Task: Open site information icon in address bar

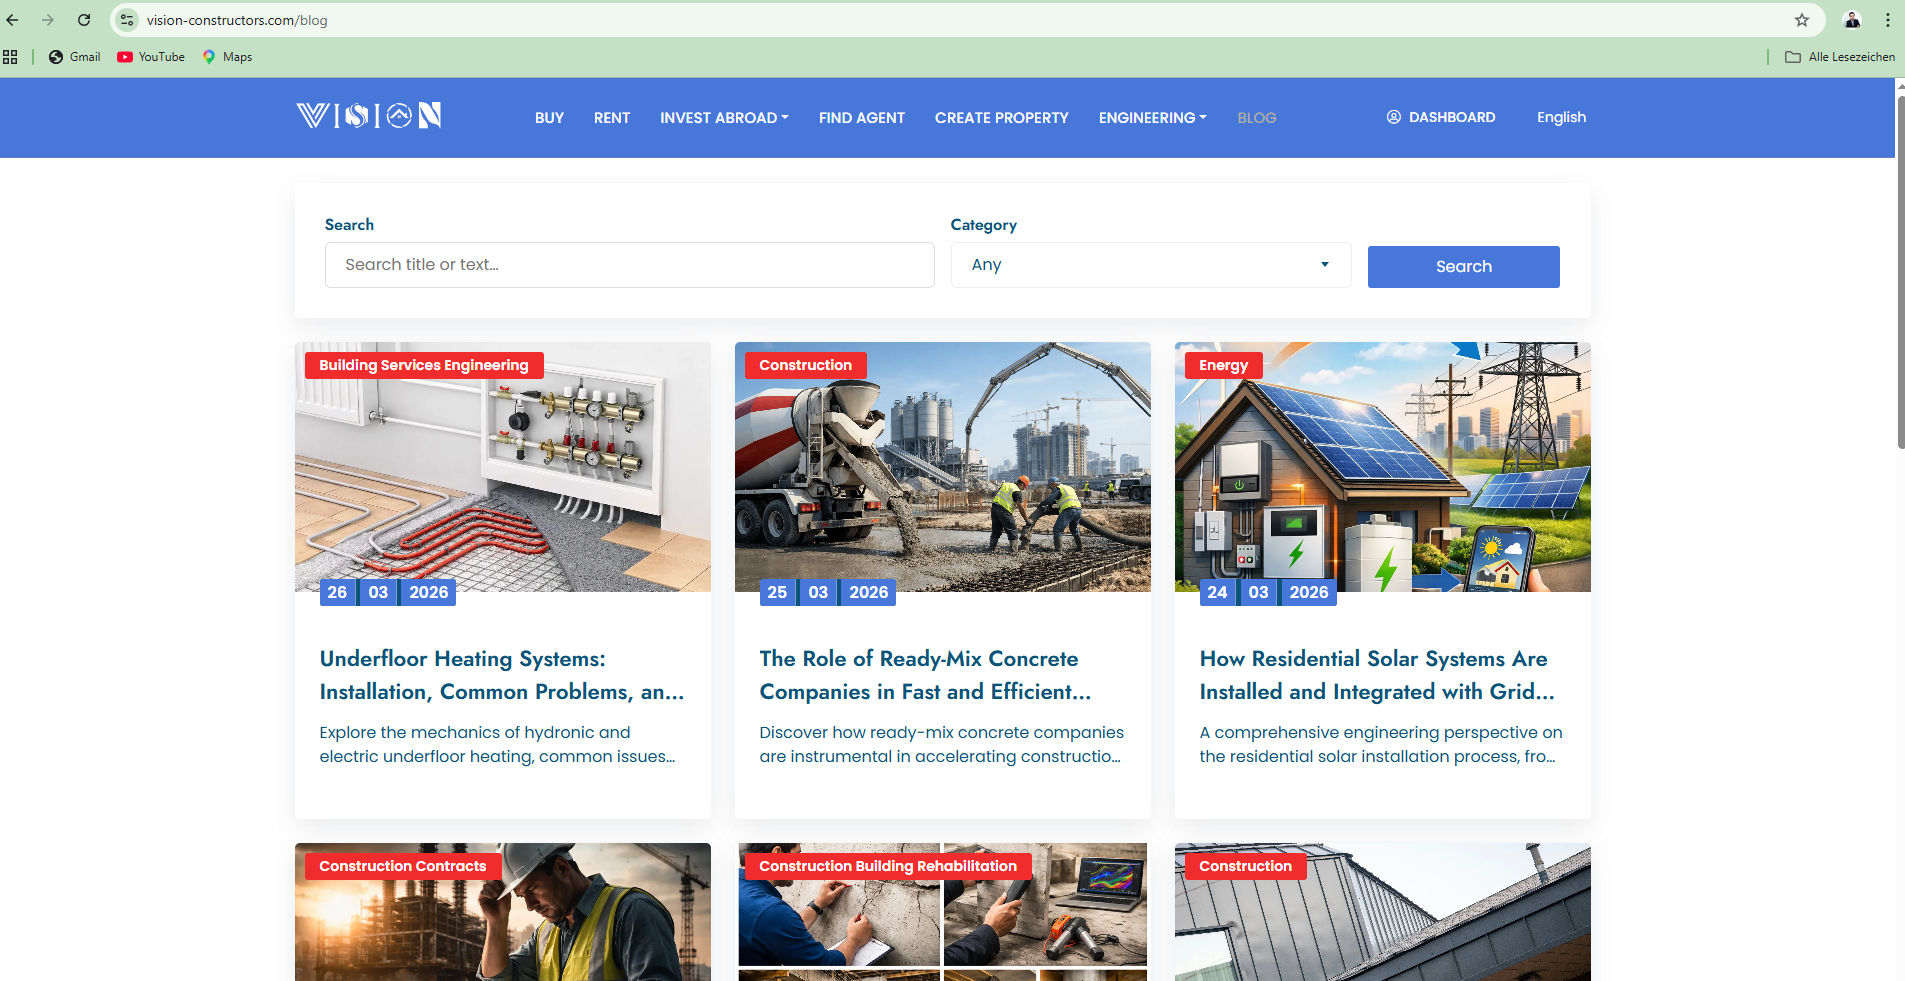Action: 127,20
